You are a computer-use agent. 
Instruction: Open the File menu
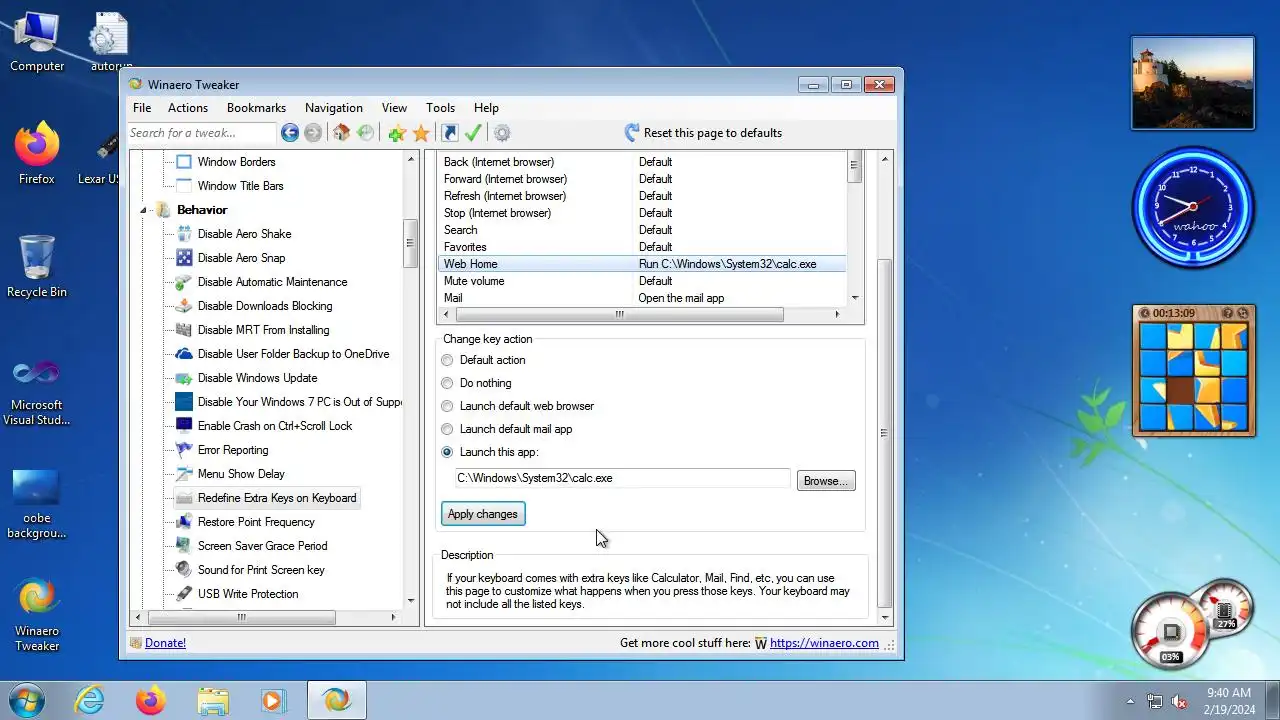coord(142,108)
